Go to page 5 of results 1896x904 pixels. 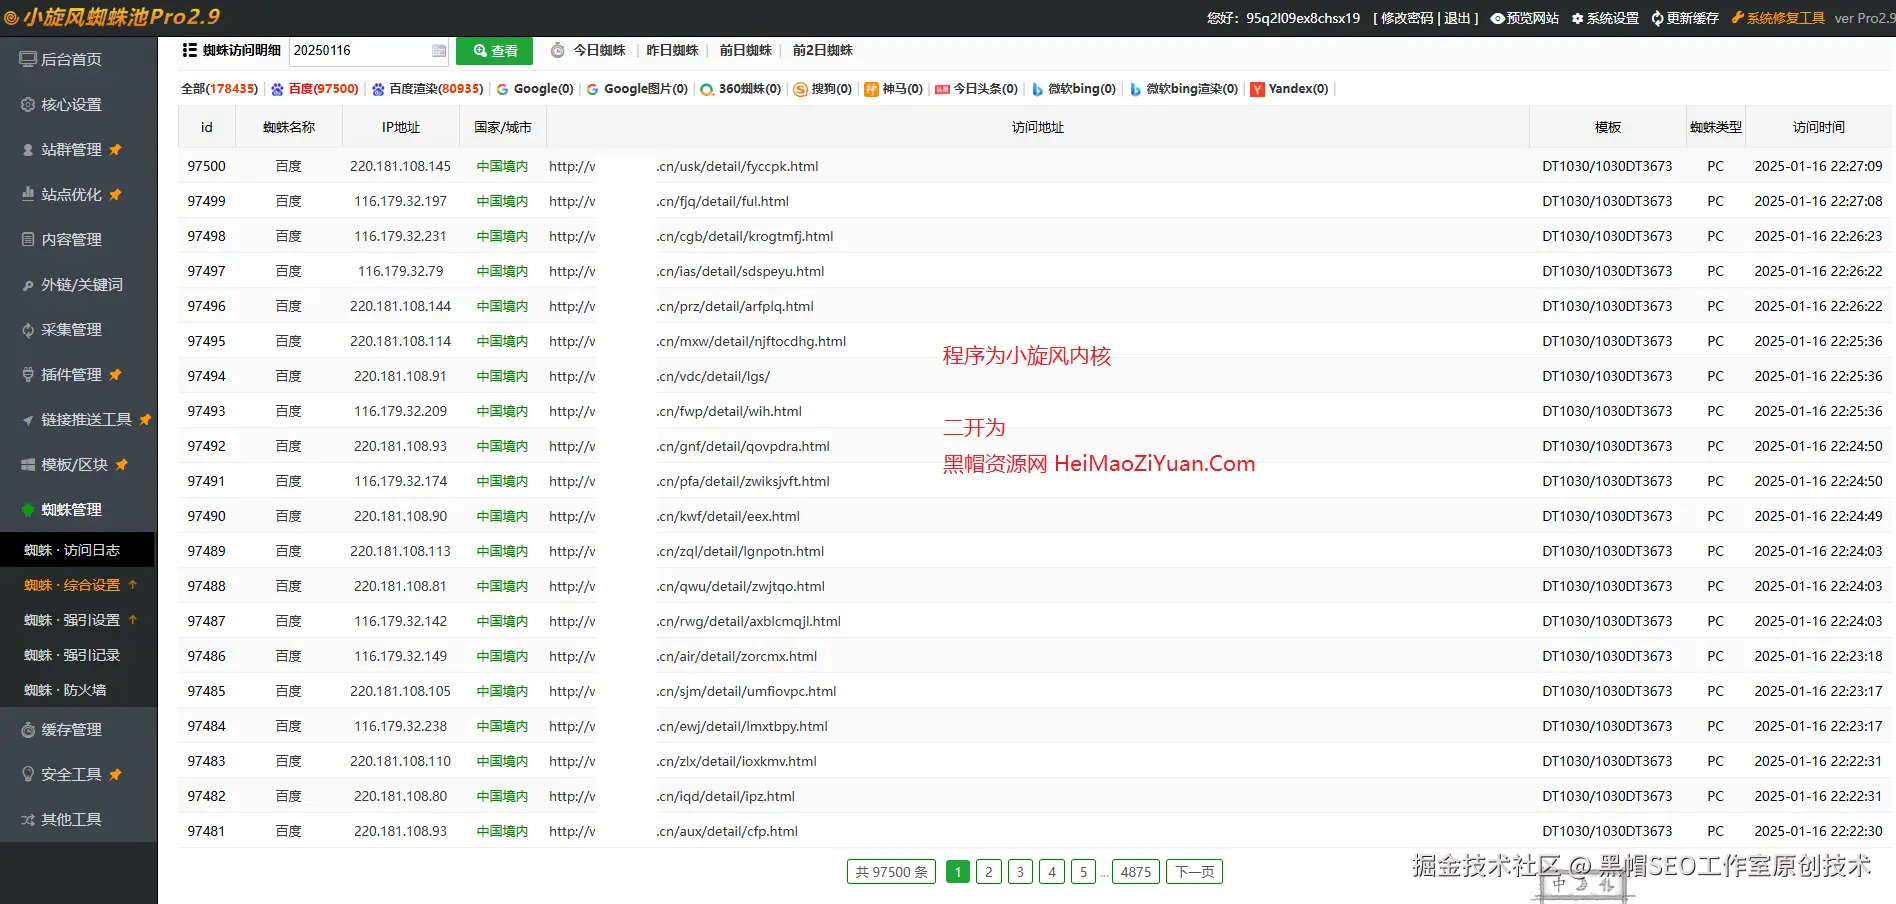pos(1083,872)
